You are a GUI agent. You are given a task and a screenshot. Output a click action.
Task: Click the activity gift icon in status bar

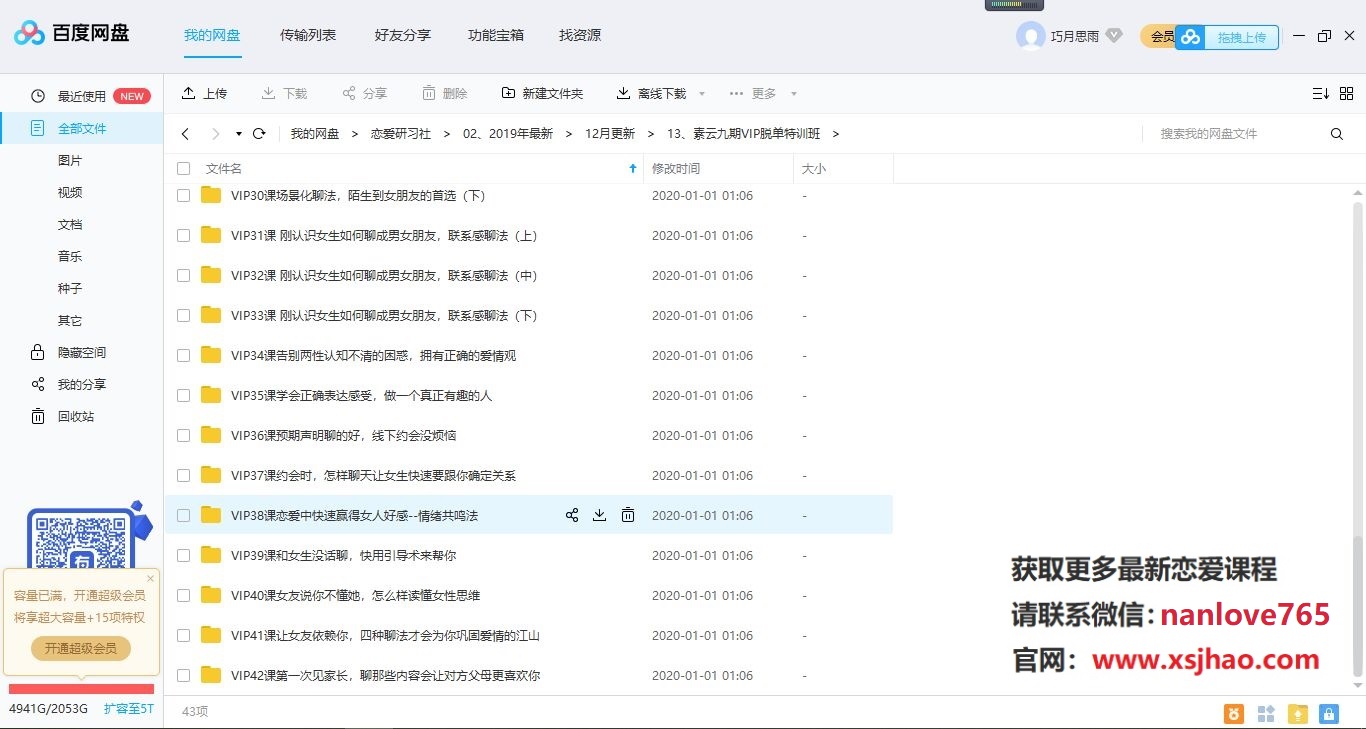(1233, 713)
